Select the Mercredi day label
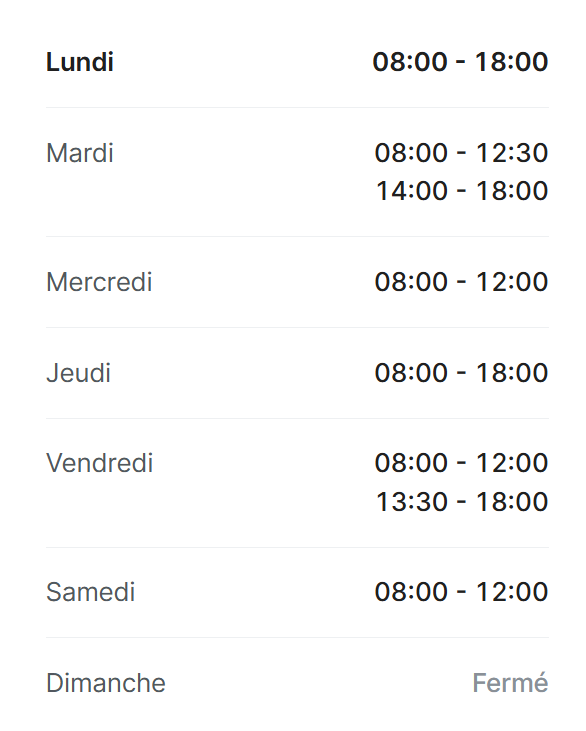586x731 pixels. click(x=99, y=282)
